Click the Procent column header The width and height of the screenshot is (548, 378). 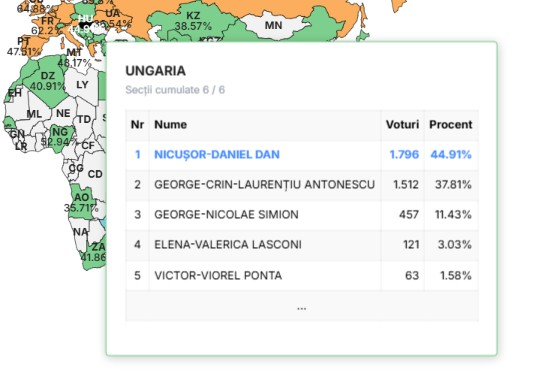click(451, 125)
